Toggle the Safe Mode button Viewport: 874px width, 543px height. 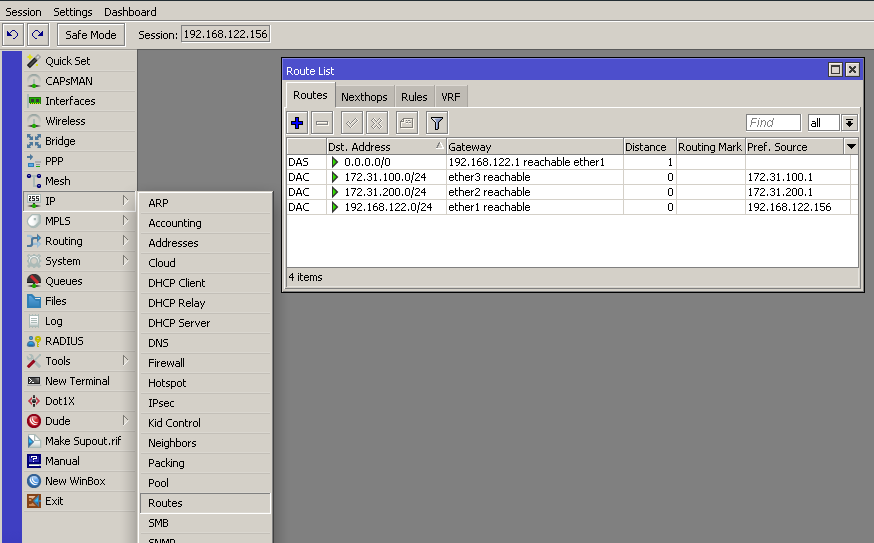click(x=90, y=35)
